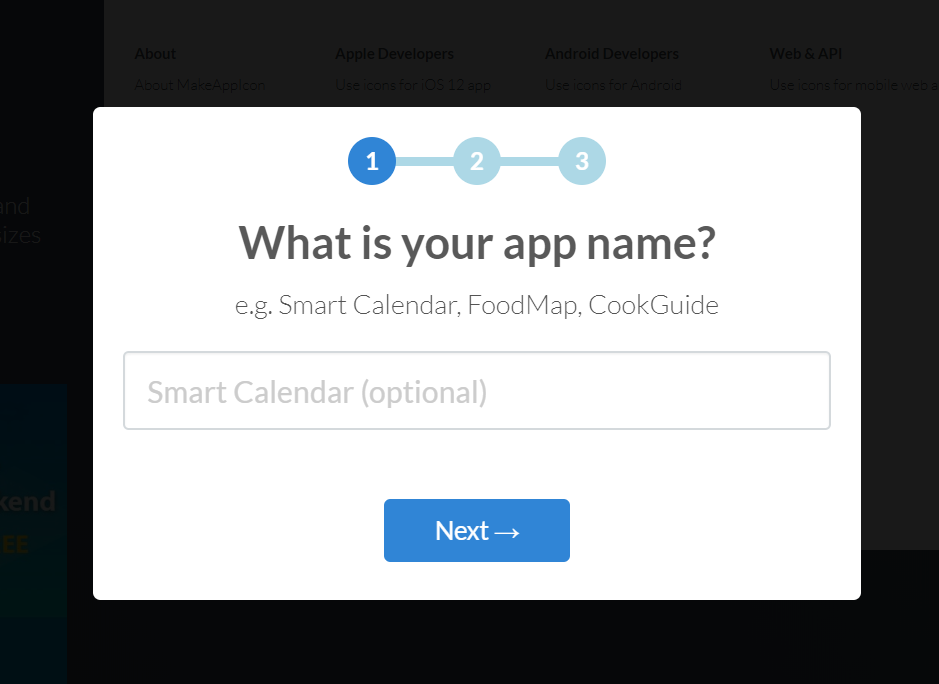Click the example text mentioning FoodMap
The image size is (939, 684).
[477, 305]
